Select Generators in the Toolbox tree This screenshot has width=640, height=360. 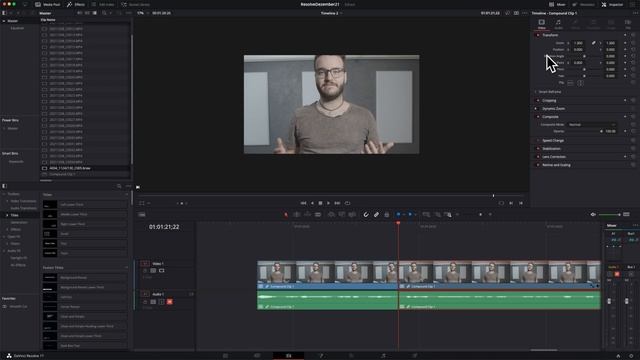click(19, 222)
